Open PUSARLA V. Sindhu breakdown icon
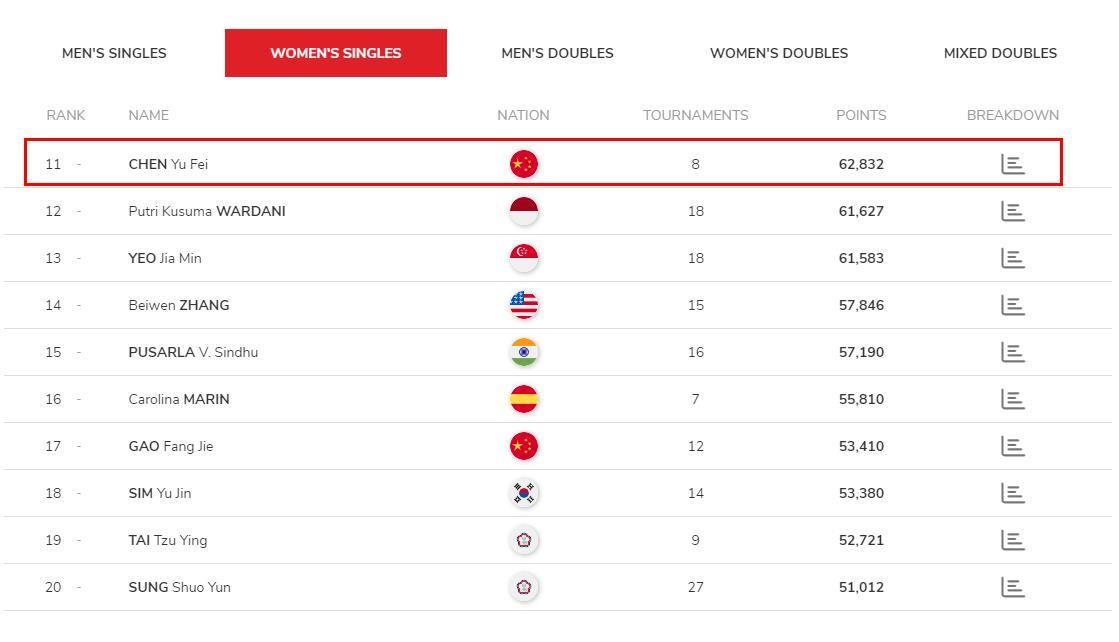1119x642 pixels. pyautogui.click(x=1013, y=352)
